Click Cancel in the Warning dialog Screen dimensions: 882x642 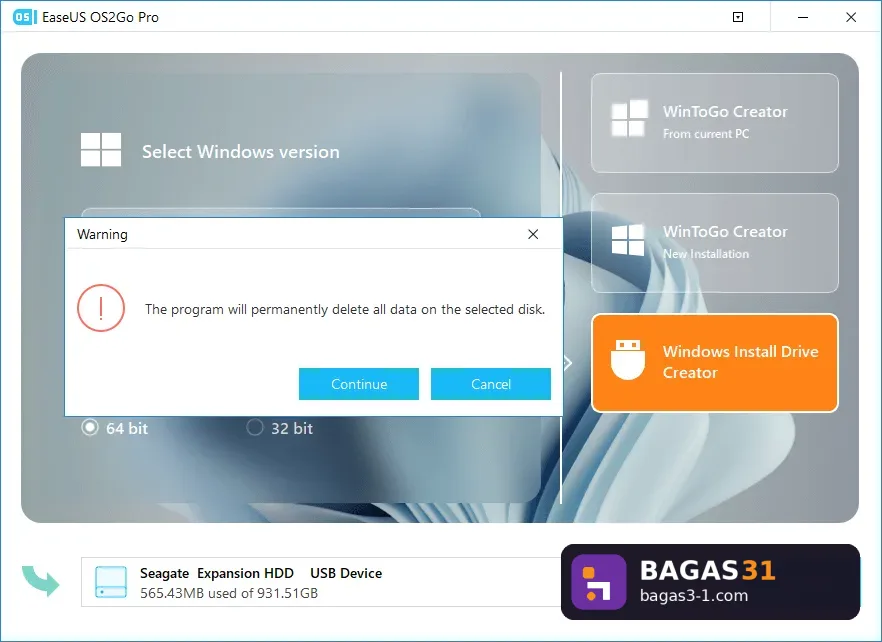pyautogui.click(x=490, y=384)
